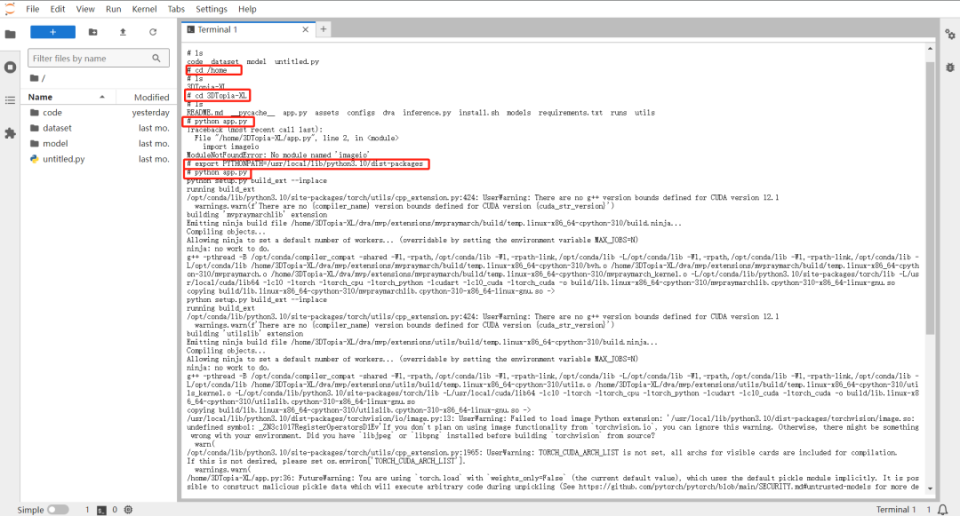
Task: Open a new launcher tab with the plus button
Action: pyautogui.click(x=323, y=29)
